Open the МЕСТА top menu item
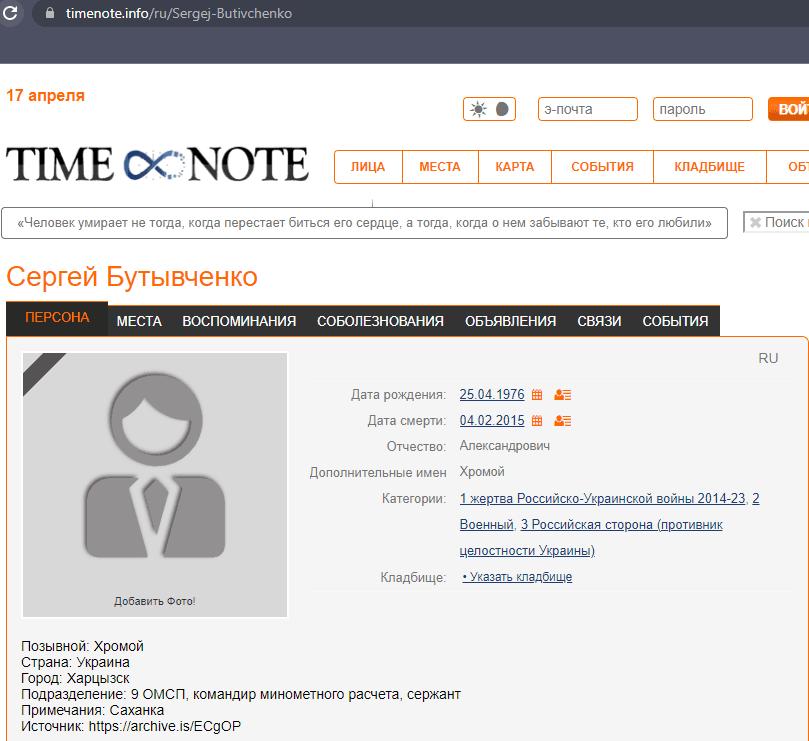The image size is (809, 741). click(440, 167)
